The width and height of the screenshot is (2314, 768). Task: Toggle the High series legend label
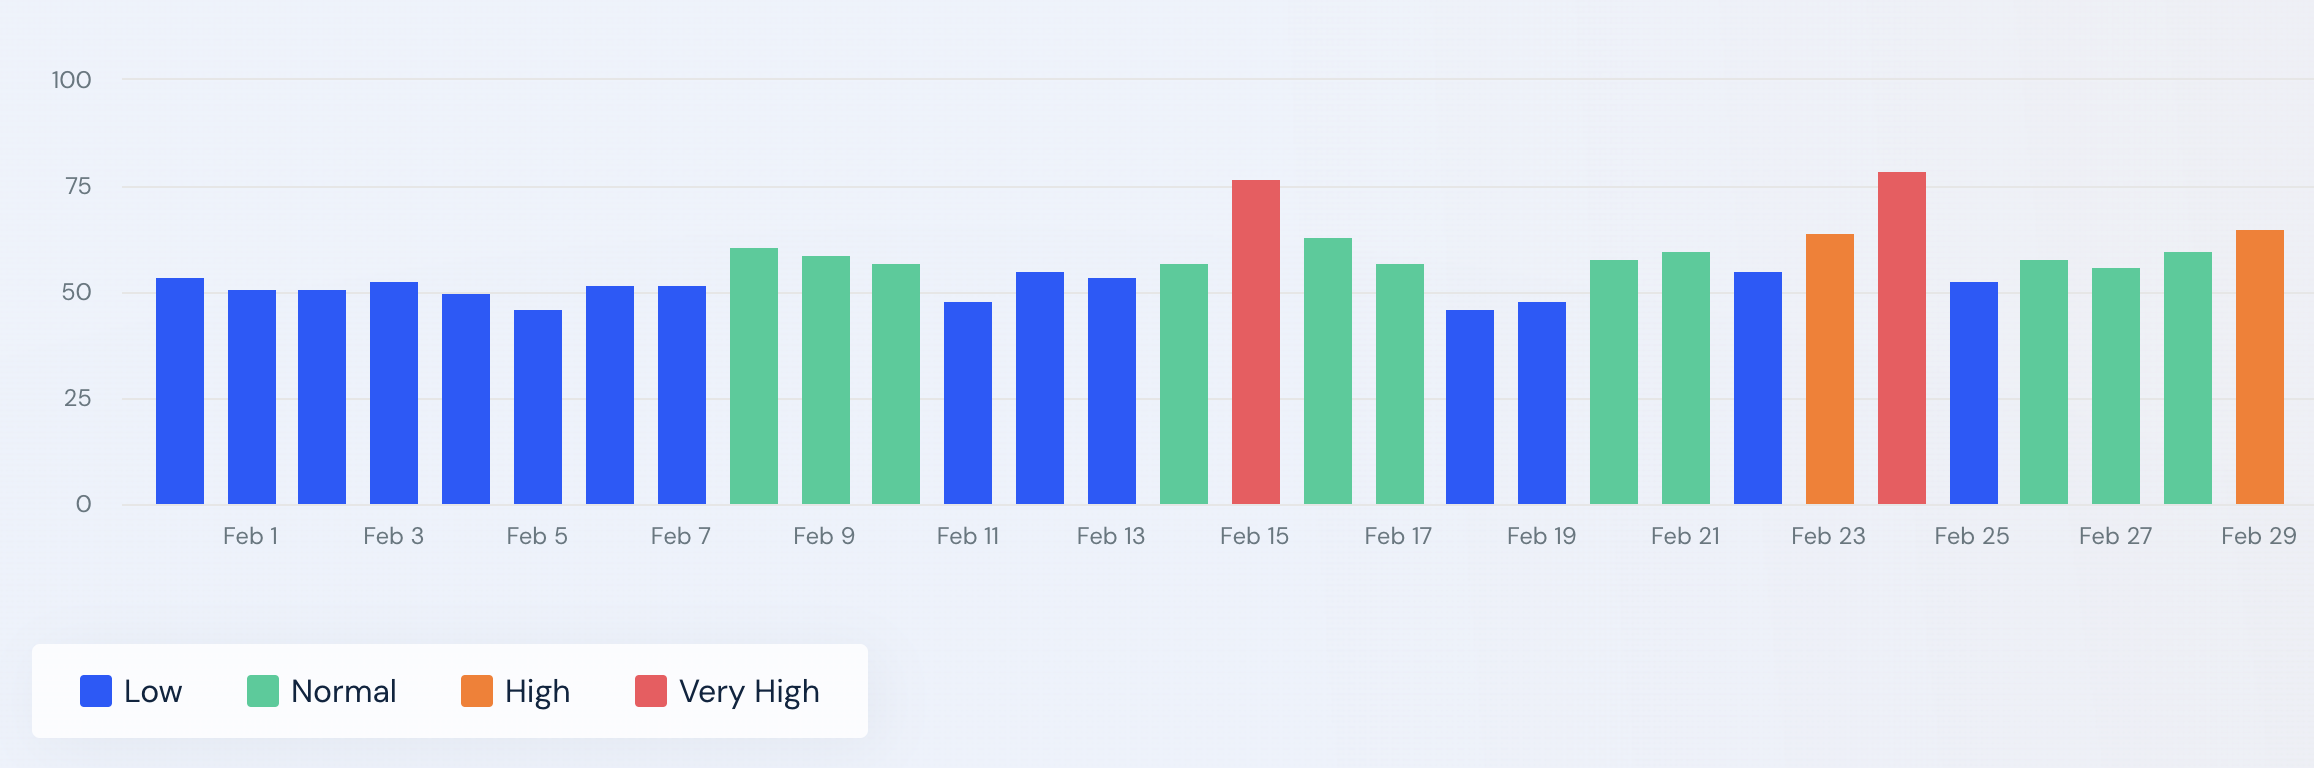(x=537, y=691)
